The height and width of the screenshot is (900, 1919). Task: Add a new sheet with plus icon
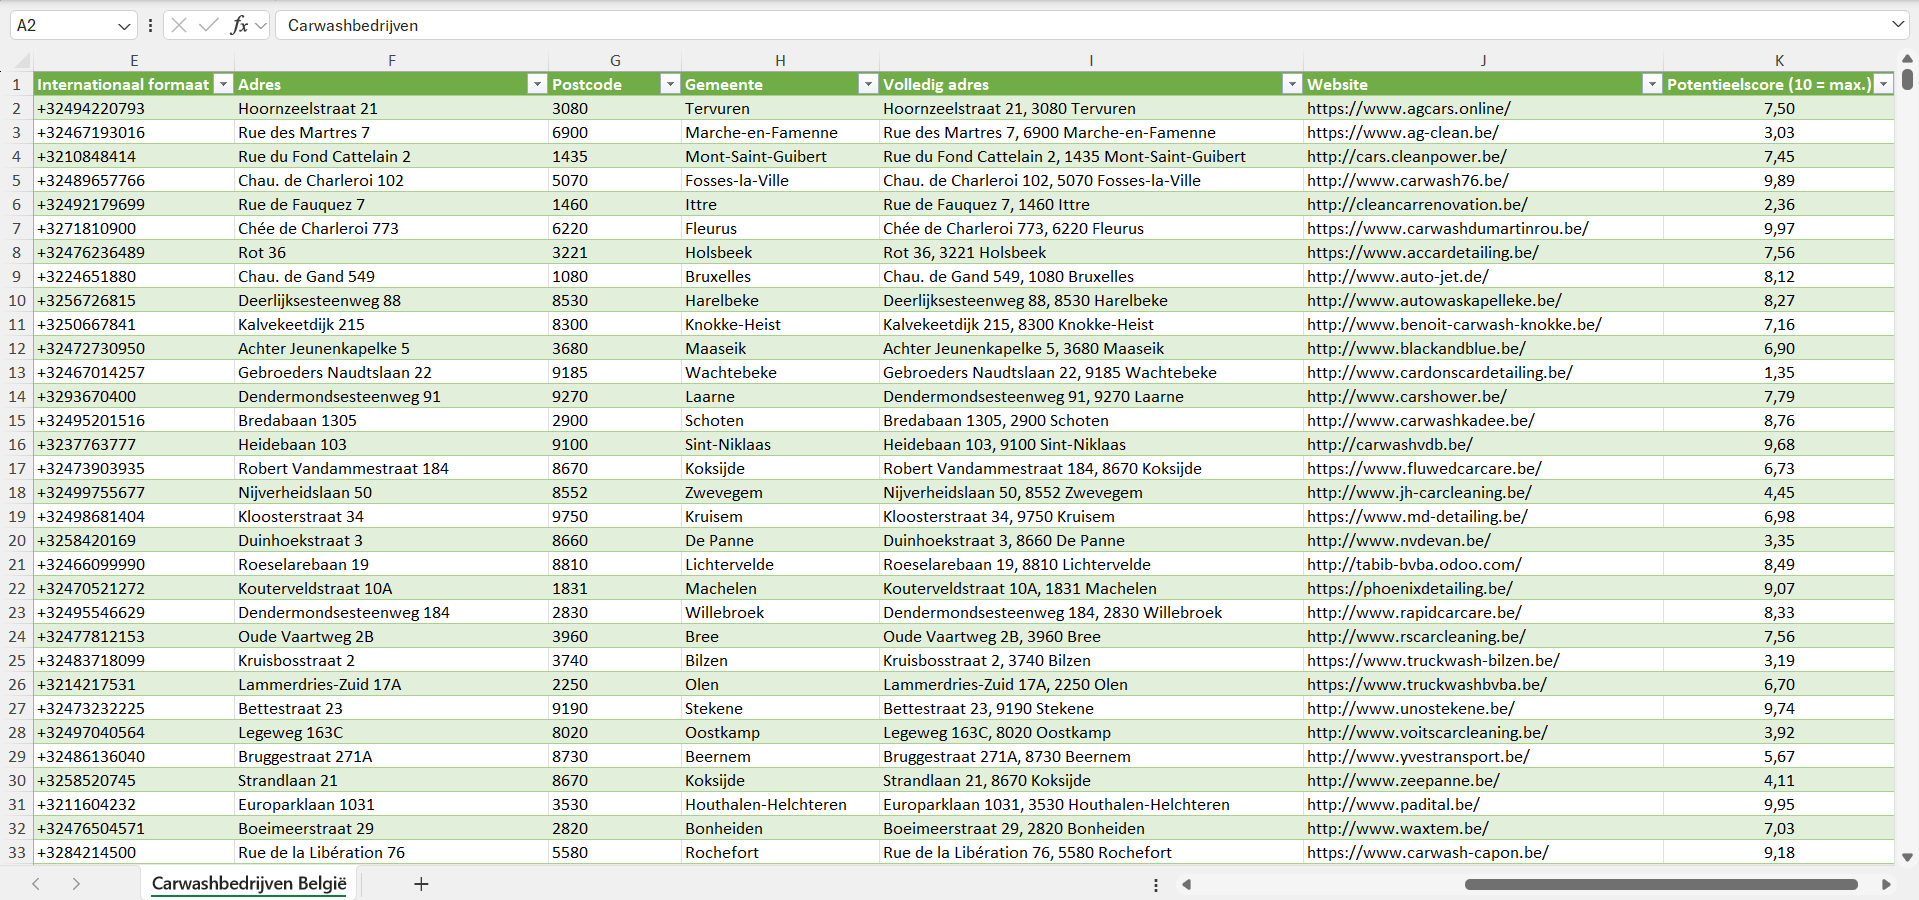tap(421, 884)
